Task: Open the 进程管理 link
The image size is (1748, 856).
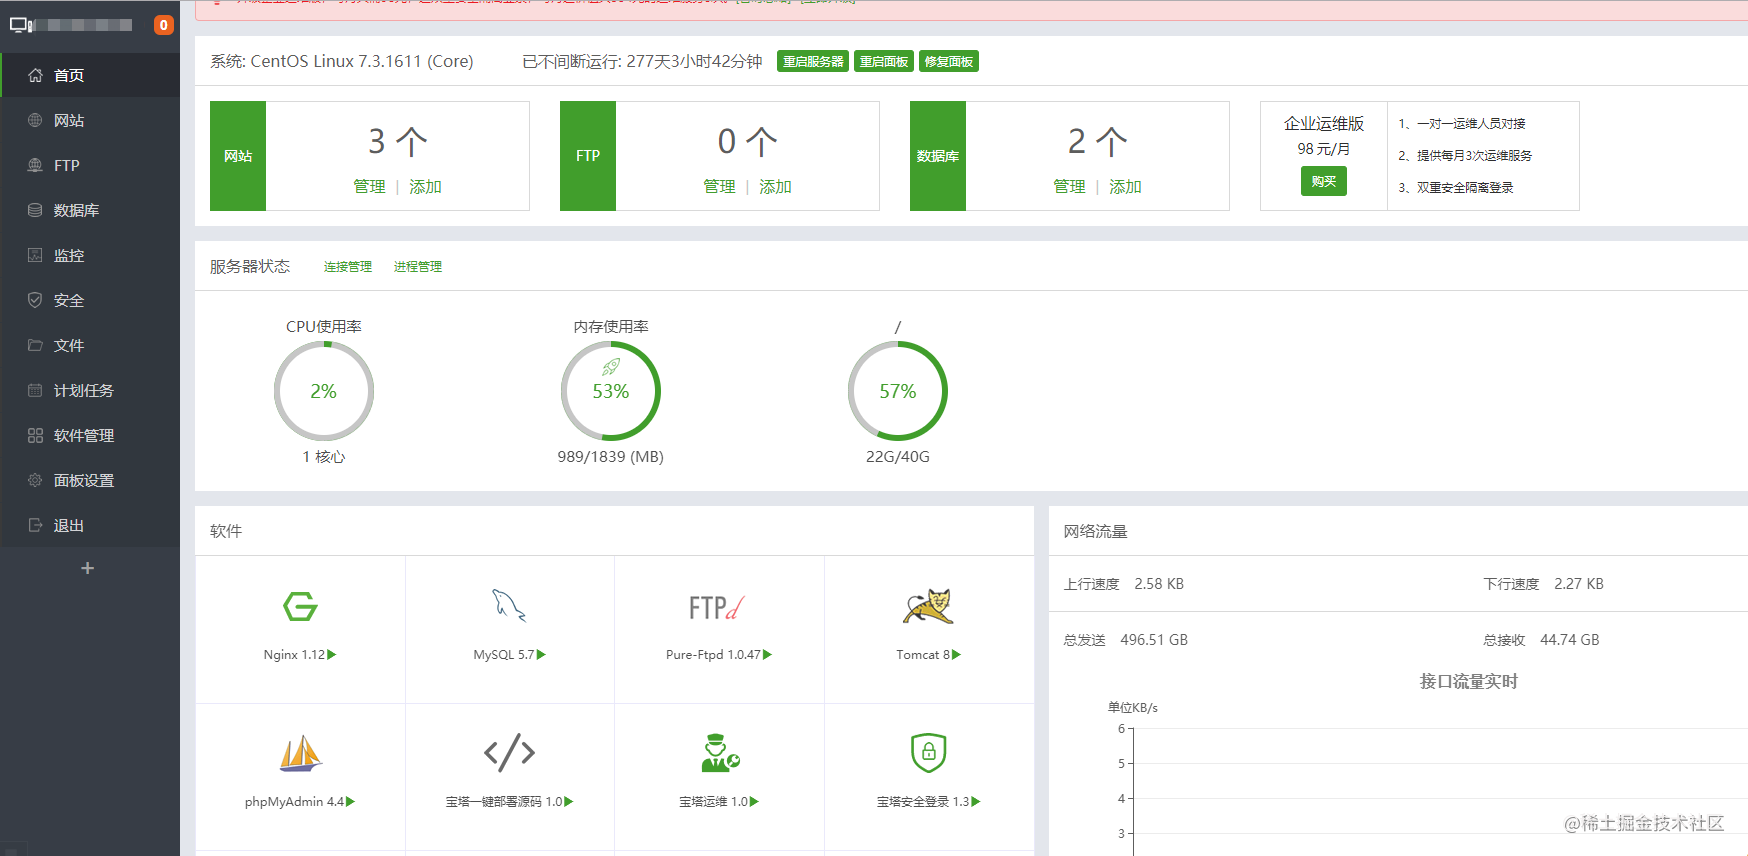Action: pos(418,267)
